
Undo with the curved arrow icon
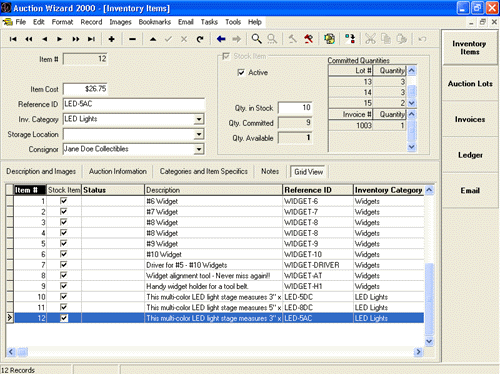click(x=422, y=39)
